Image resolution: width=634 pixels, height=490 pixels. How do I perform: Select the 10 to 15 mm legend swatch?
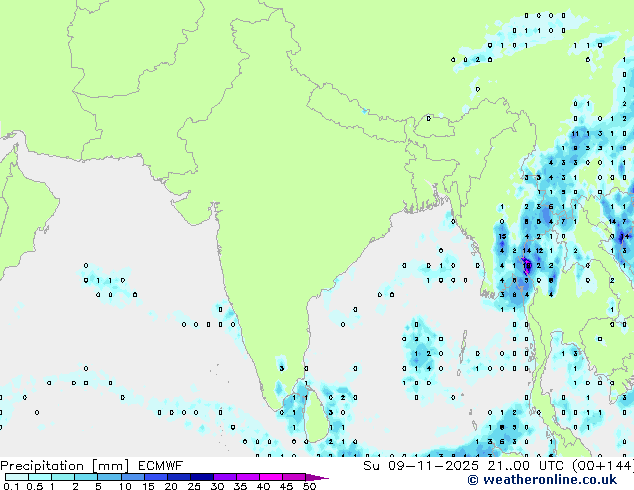point(132,477)
